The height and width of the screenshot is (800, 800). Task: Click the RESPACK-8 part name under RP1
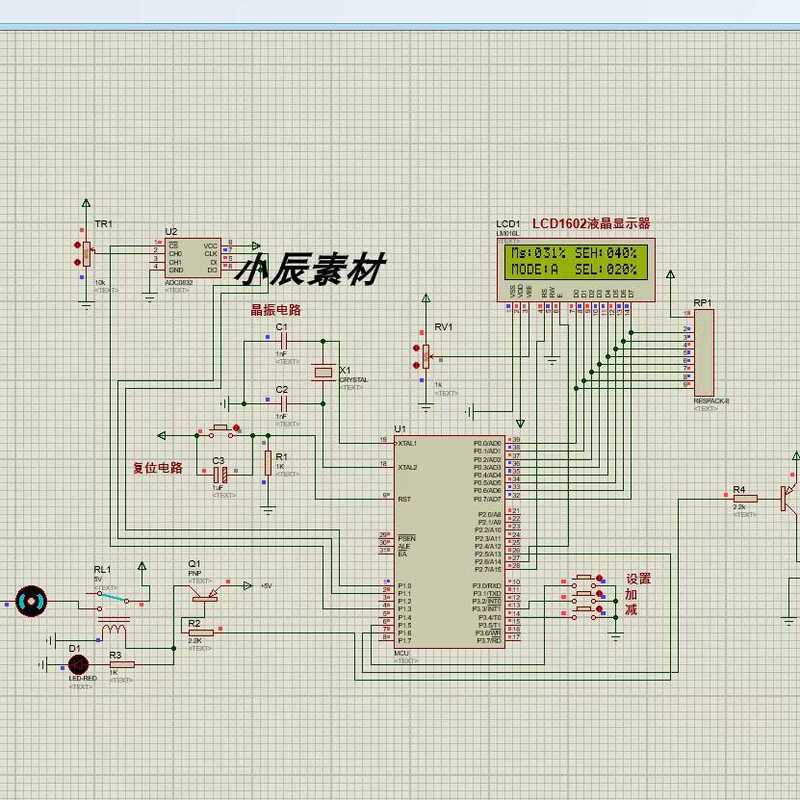[x=711, y=402]
